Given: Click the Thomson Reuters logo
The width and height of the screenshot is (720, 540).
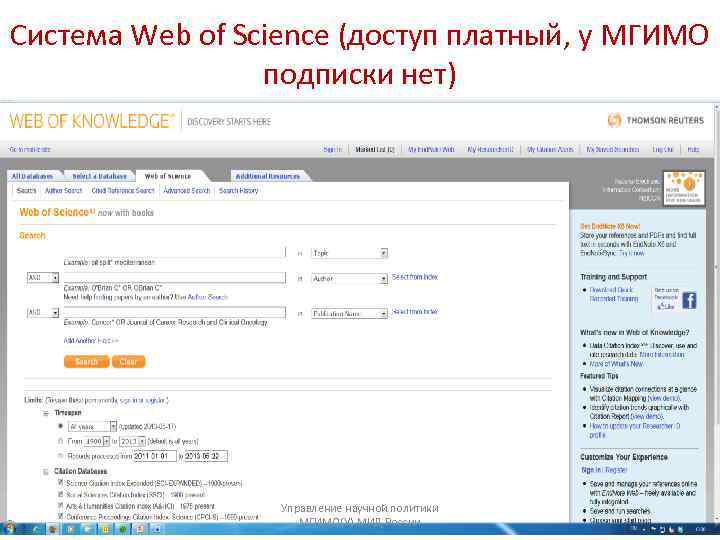Looking at the screenshot, I should point(655,120).
